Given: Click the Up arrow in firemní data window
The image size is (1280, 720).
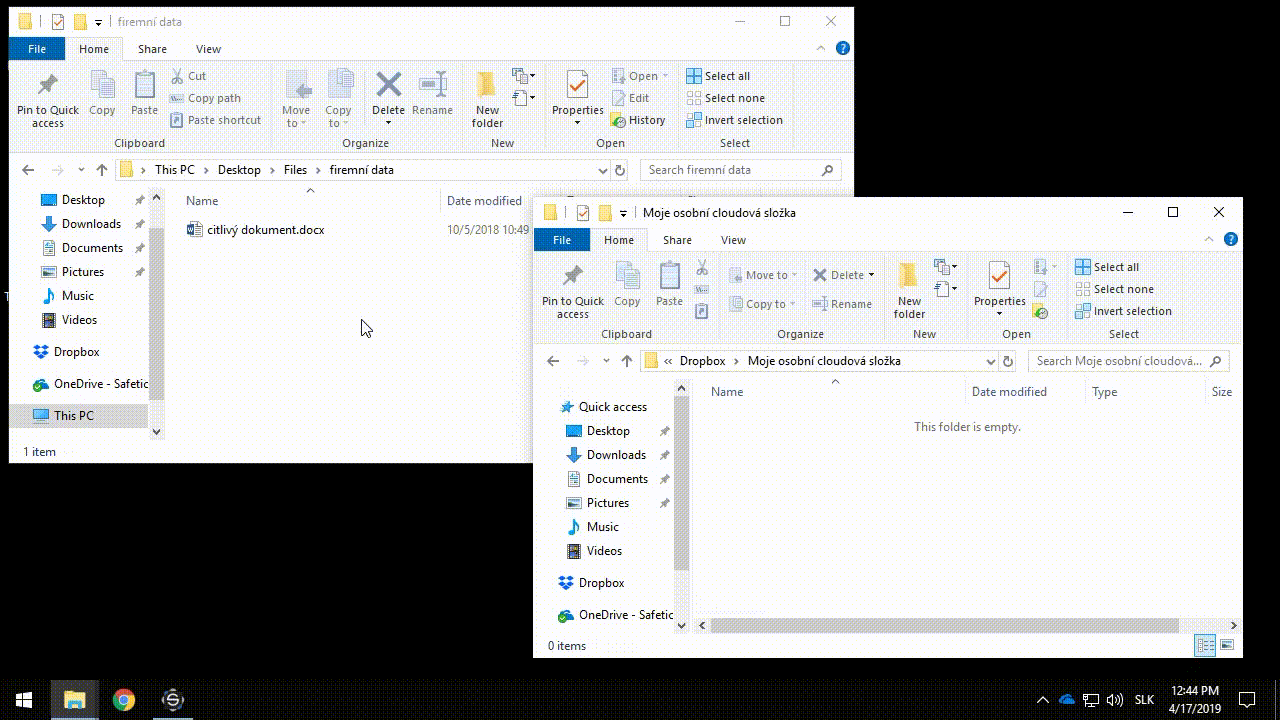Looking at the screenshot, I should pyautogui.click(x=102, y=170).
